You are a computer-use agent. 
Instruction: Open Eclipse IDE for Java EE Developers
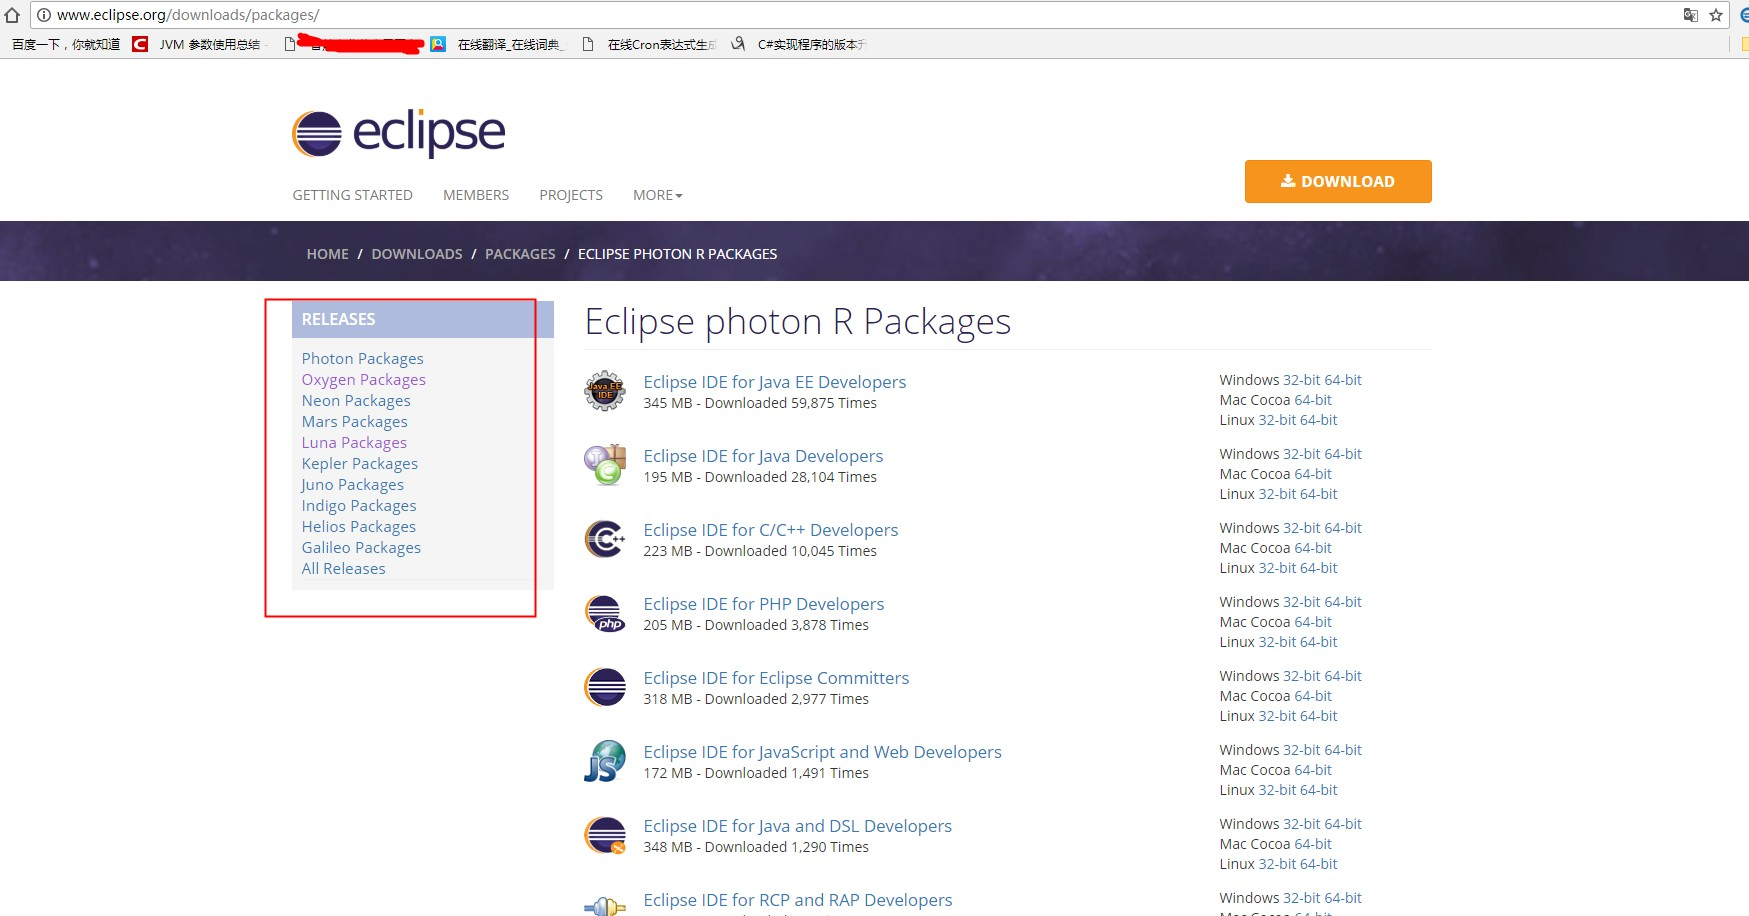coord(775,382)
